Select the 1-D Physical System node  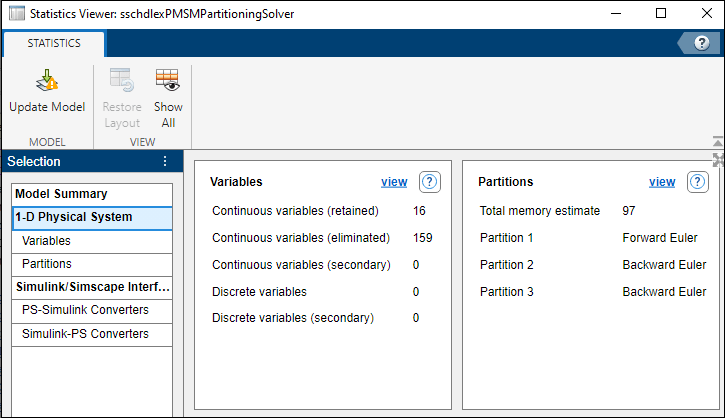[x=73, y=217]
